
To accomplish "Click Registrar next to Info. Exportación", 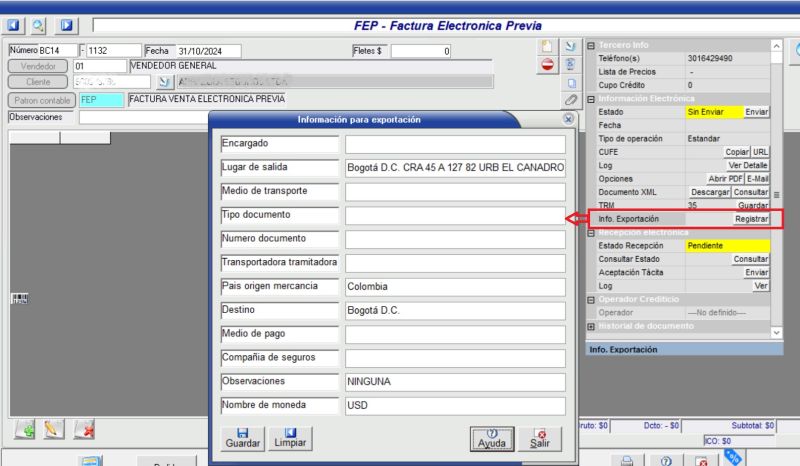I will coord(751,218).
